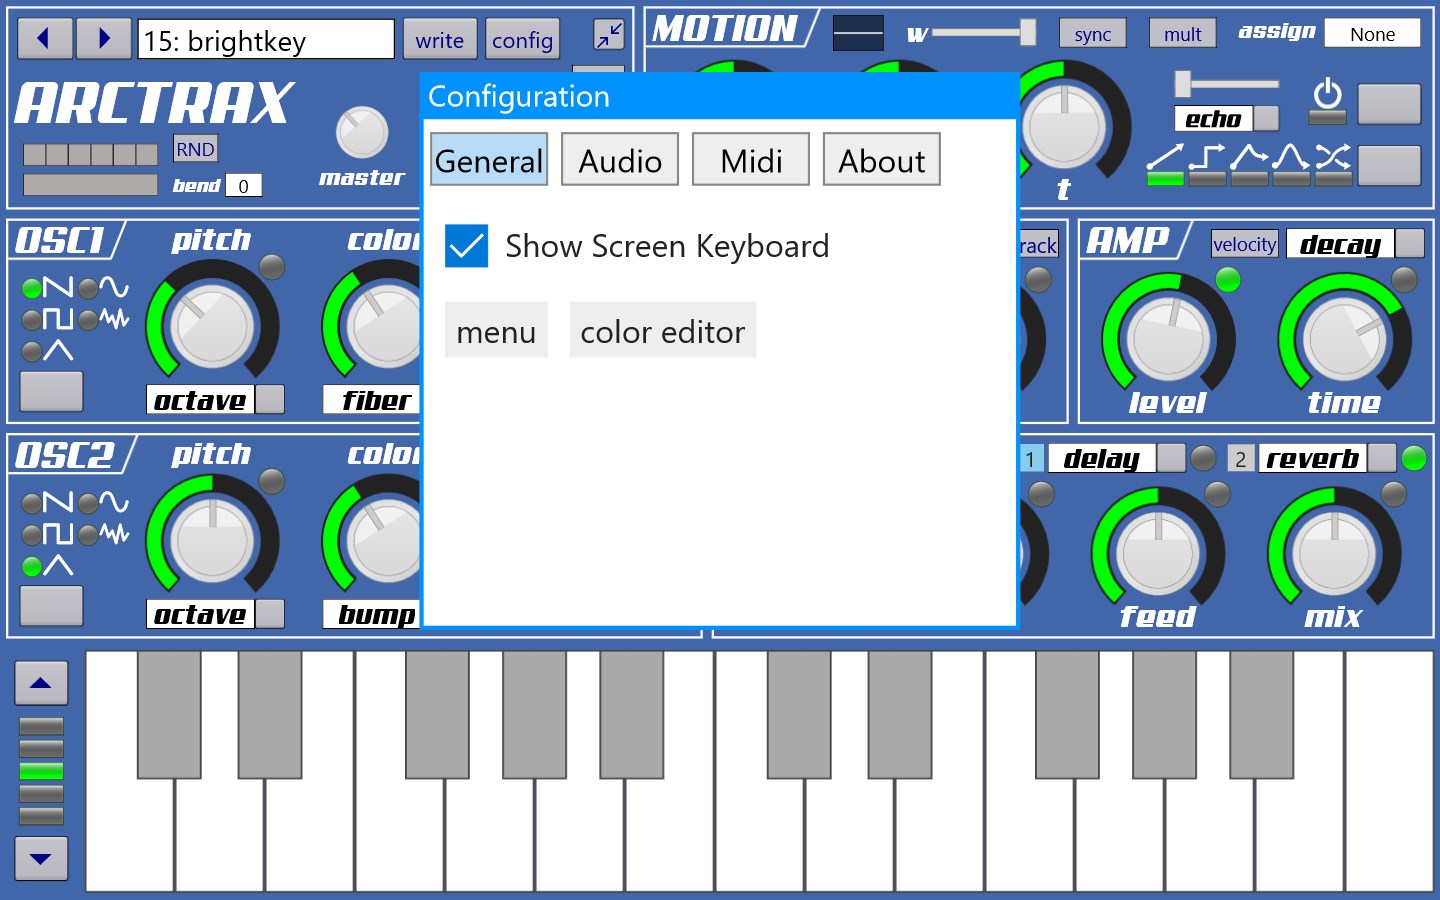The height and width of the screenshot is (900, 1440).
Task: Select triangle waveform in OSC2
Action: tap(48, 566)
